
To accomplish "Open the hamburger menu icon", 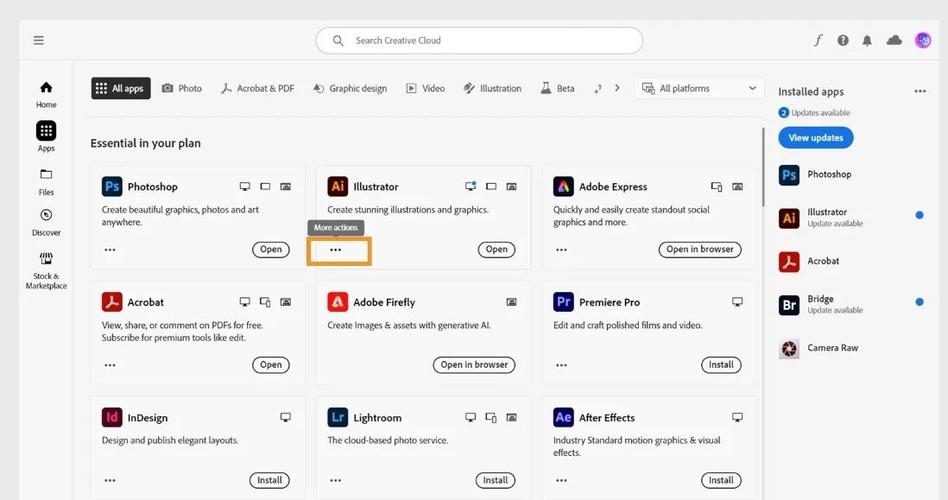I will 38,40.
